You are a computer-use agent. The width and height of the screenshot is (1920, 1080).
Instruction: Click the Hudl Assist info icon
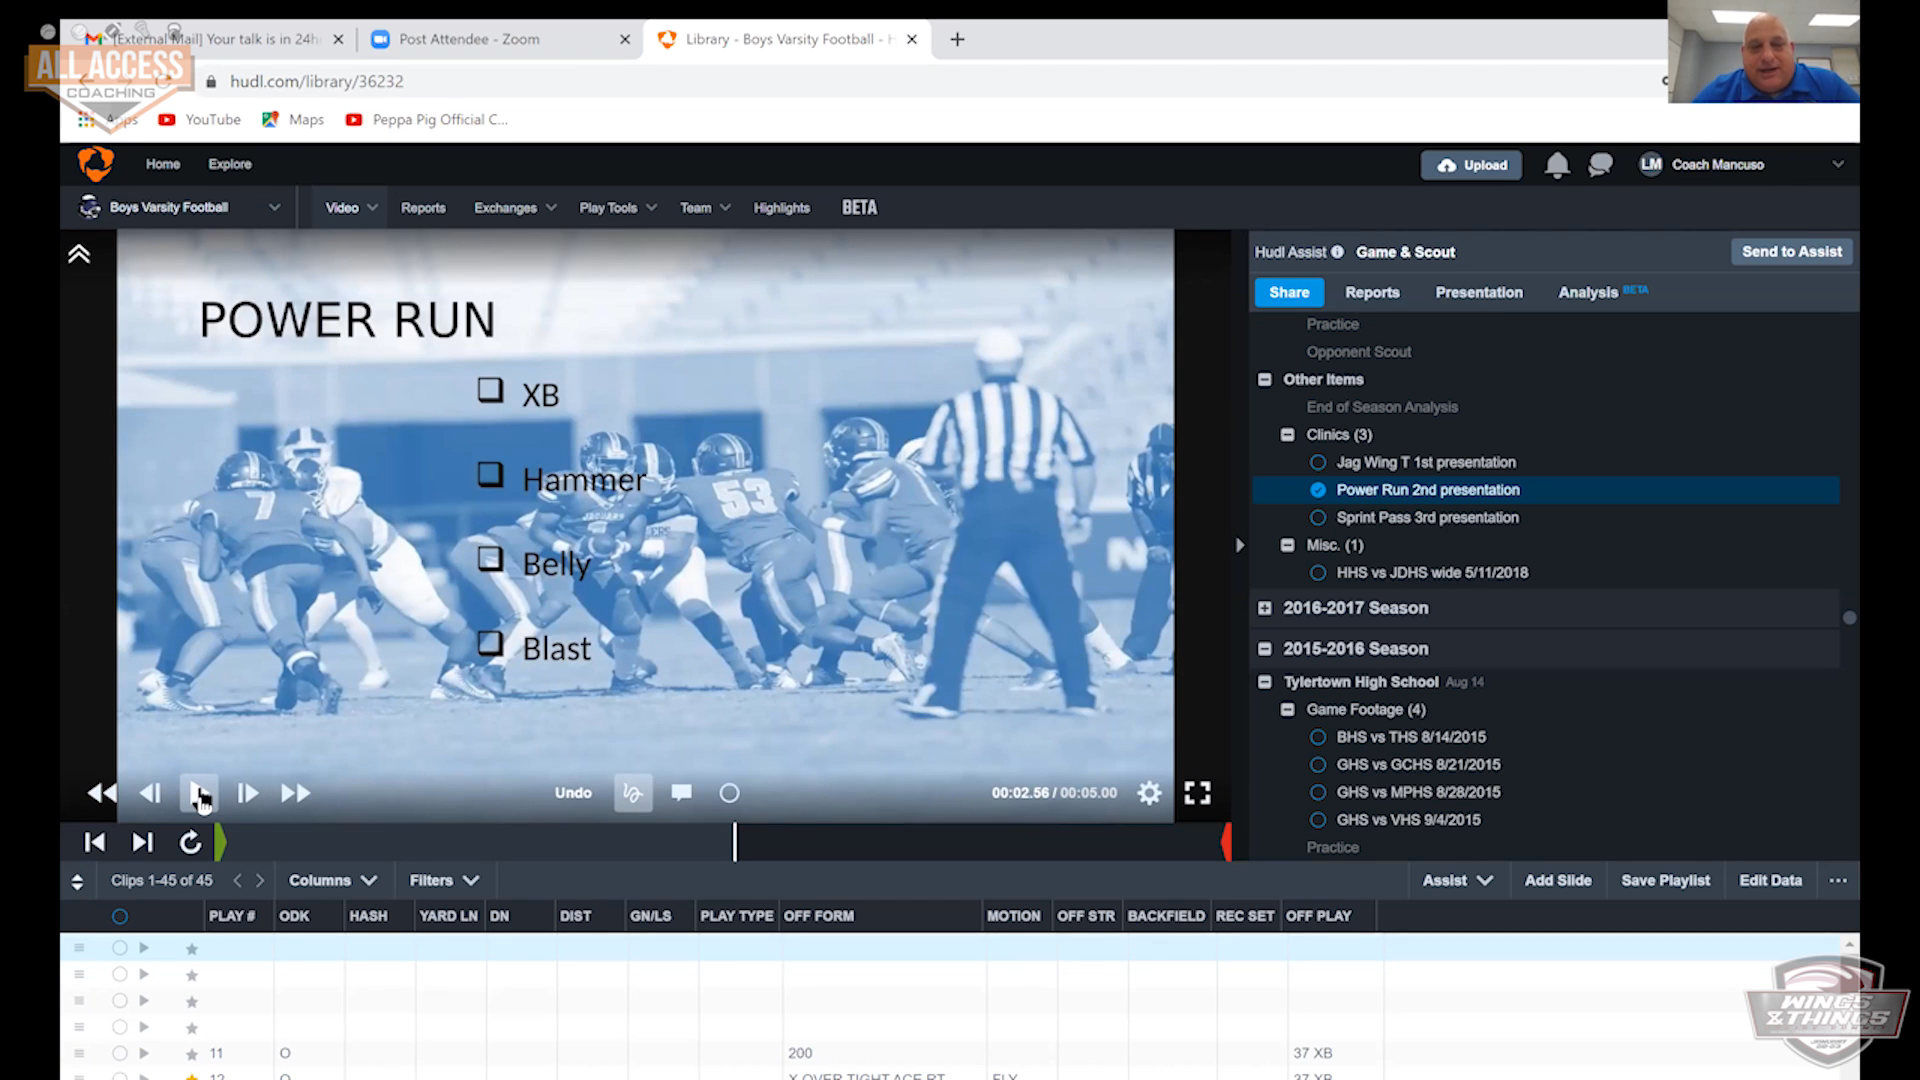click(x=1337, y=252)
